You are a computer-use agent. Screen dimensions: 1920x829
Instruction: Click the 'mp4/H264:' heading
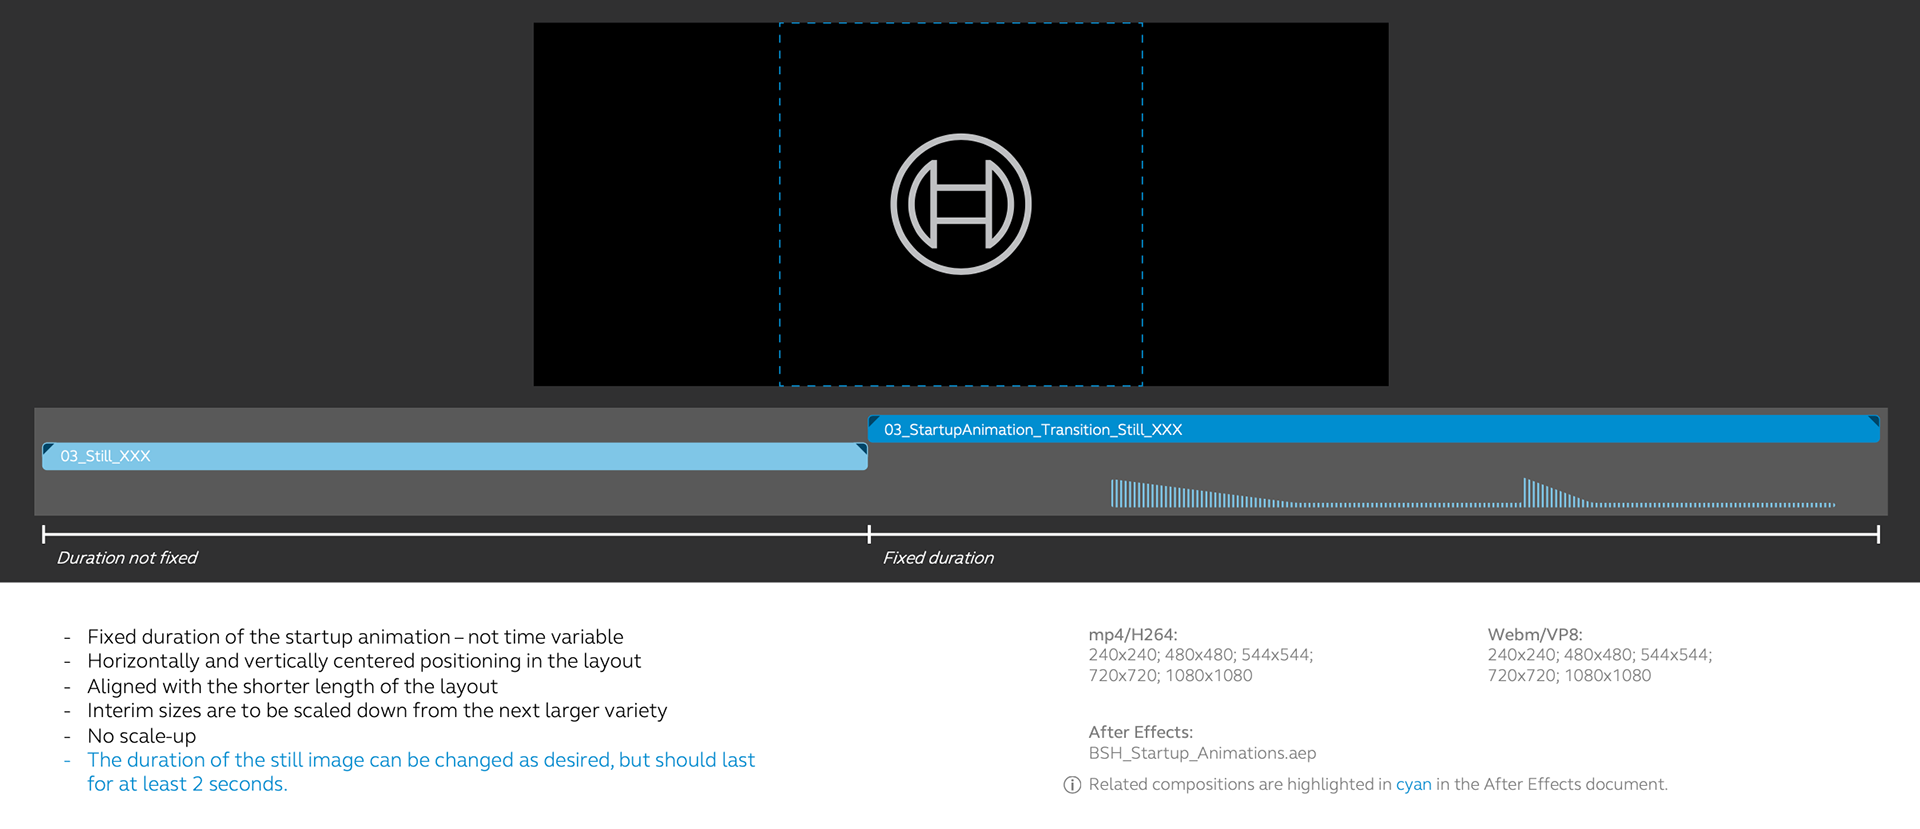(x=1133, y=634)
